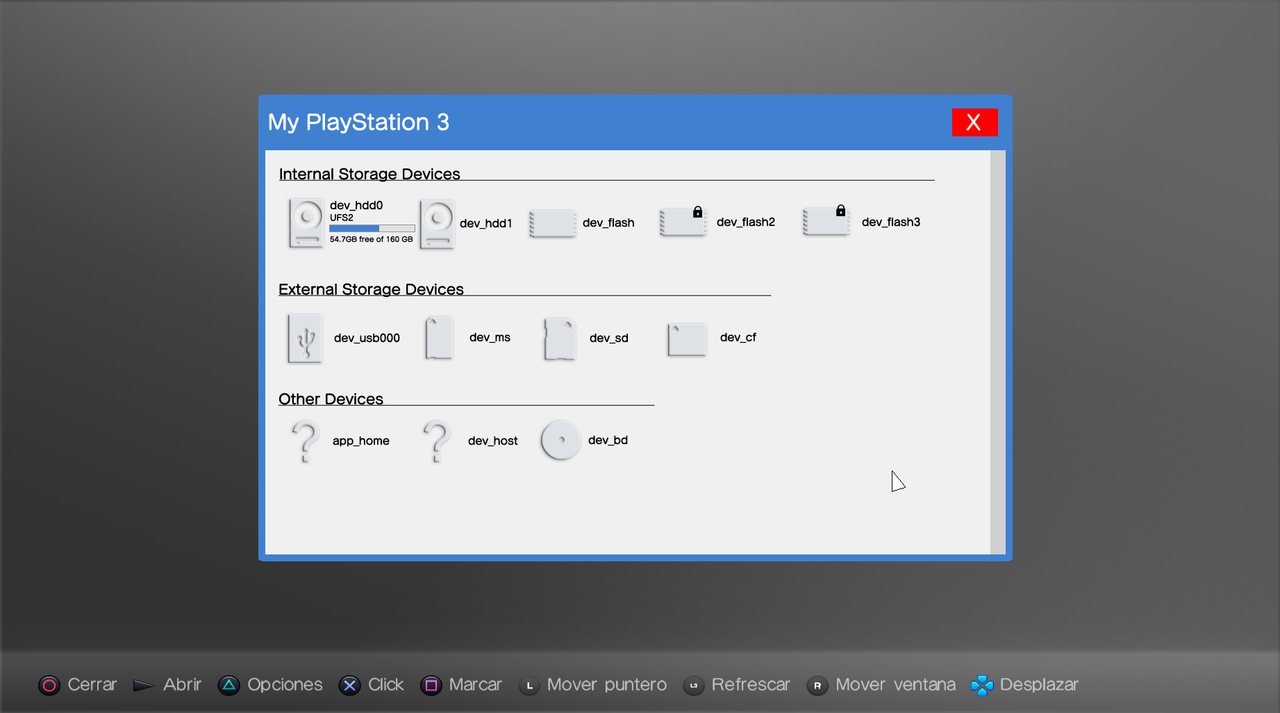Click the dev_flash2 label text
The height and width of the screenshot is (713, 1280).
pyautogui.click(x=746, y=222)
